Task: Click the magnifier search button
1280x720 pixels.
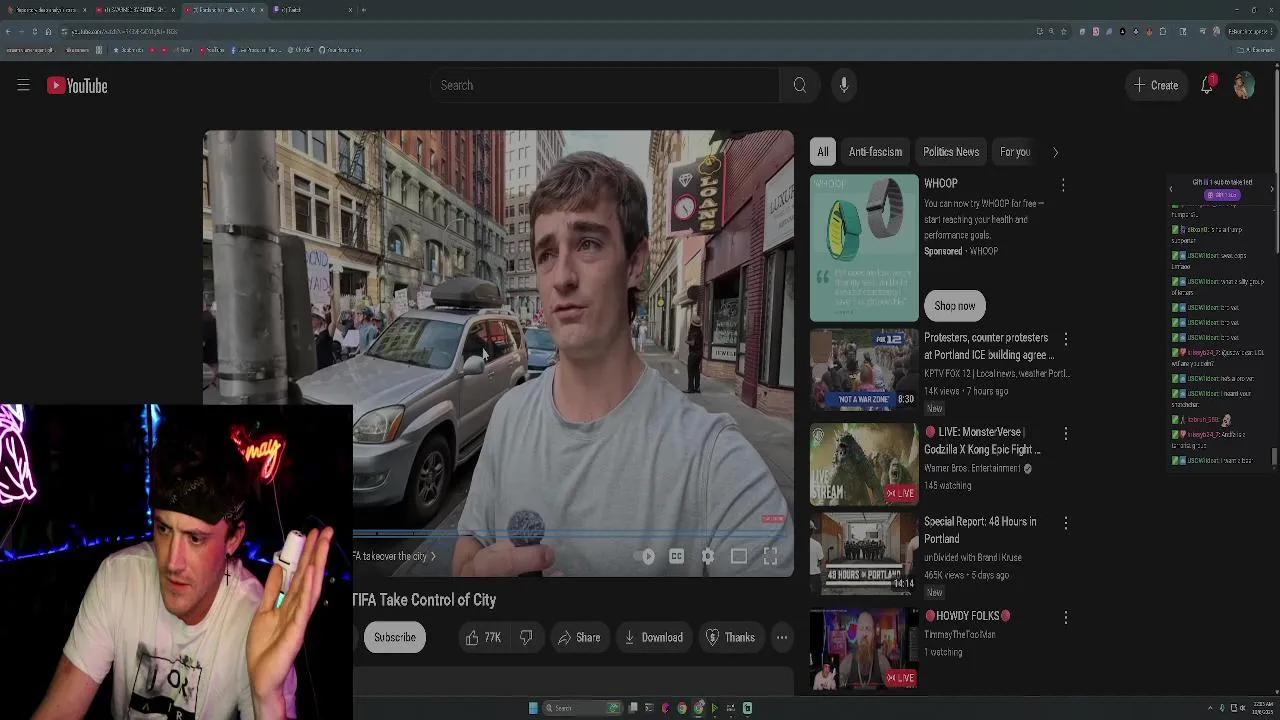Action: click(x=800, y=85)
